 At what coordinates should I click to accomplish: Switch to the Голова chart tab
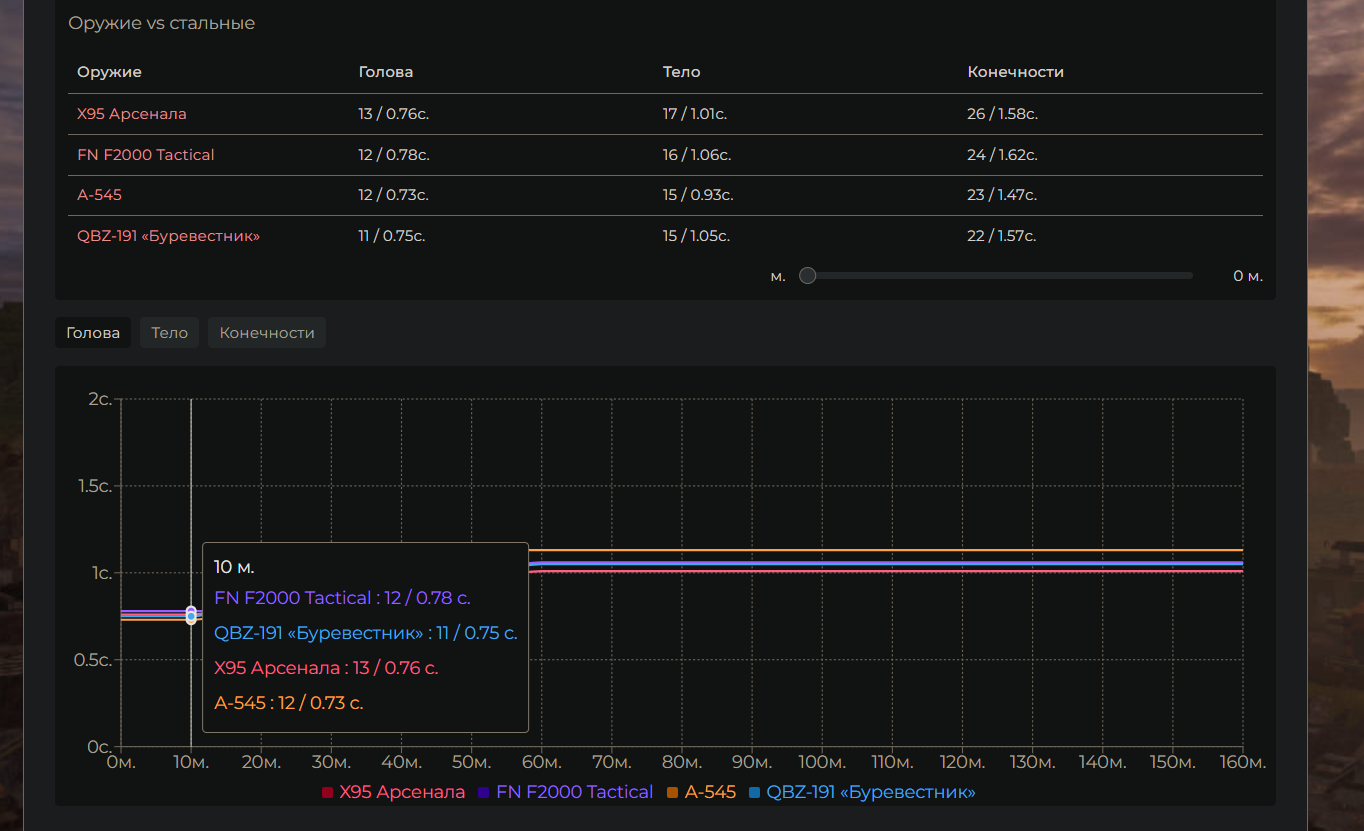[x=93, y=333]
